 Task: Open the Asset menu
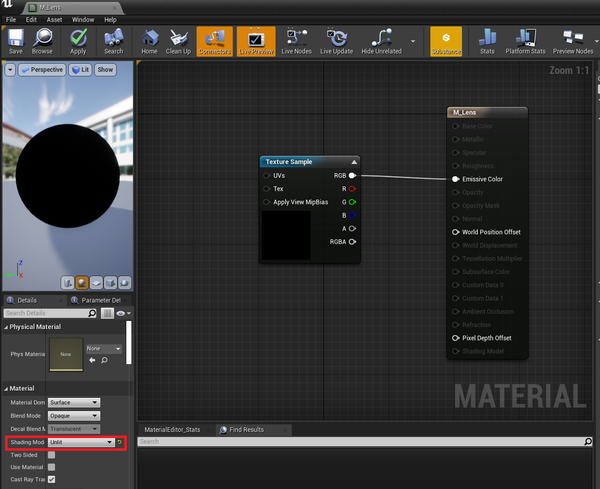[x=53, y=19]
